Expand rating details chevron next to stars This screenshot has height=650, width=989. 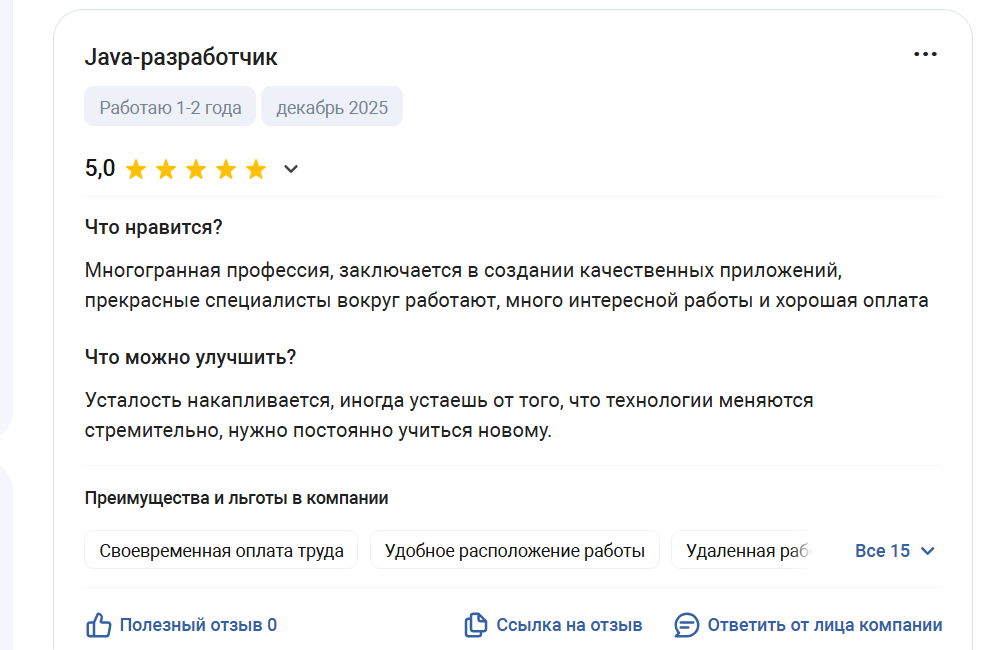coord(291,169)
